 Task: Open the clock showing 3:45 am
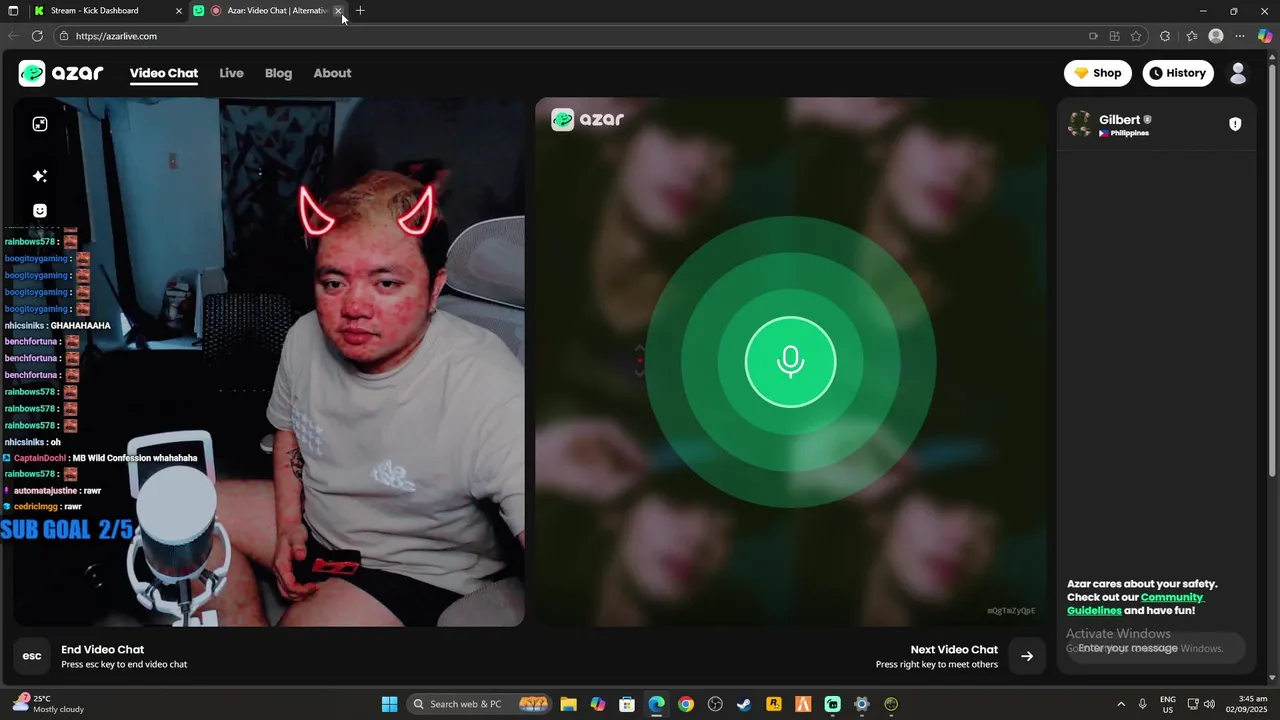click(1252, 704)
